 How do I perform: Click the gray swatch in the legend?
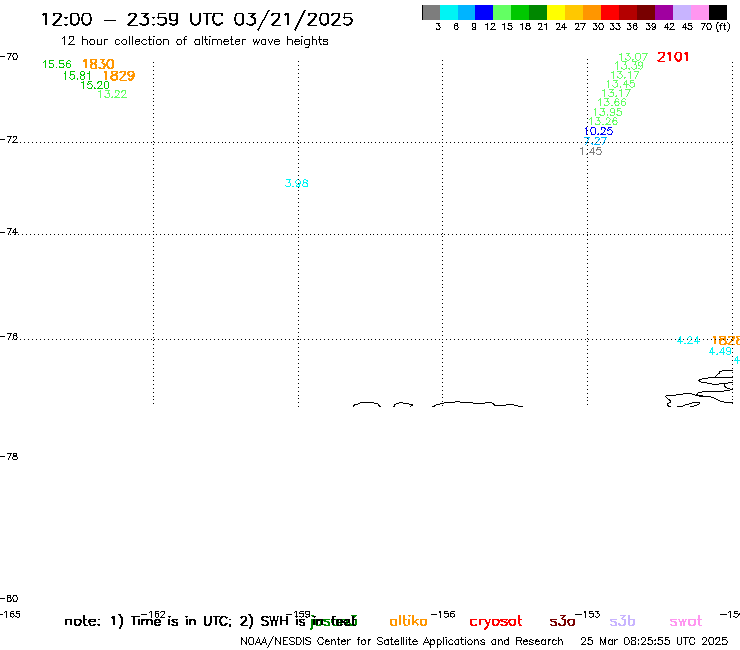point(431,12)
